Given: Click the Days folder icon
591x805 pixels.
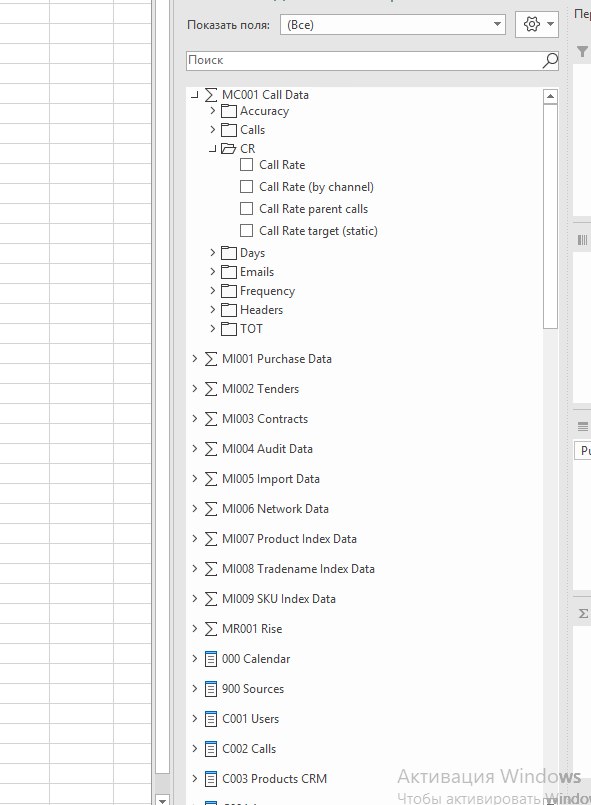Looking at the screenshot, I should click(228, 253).
